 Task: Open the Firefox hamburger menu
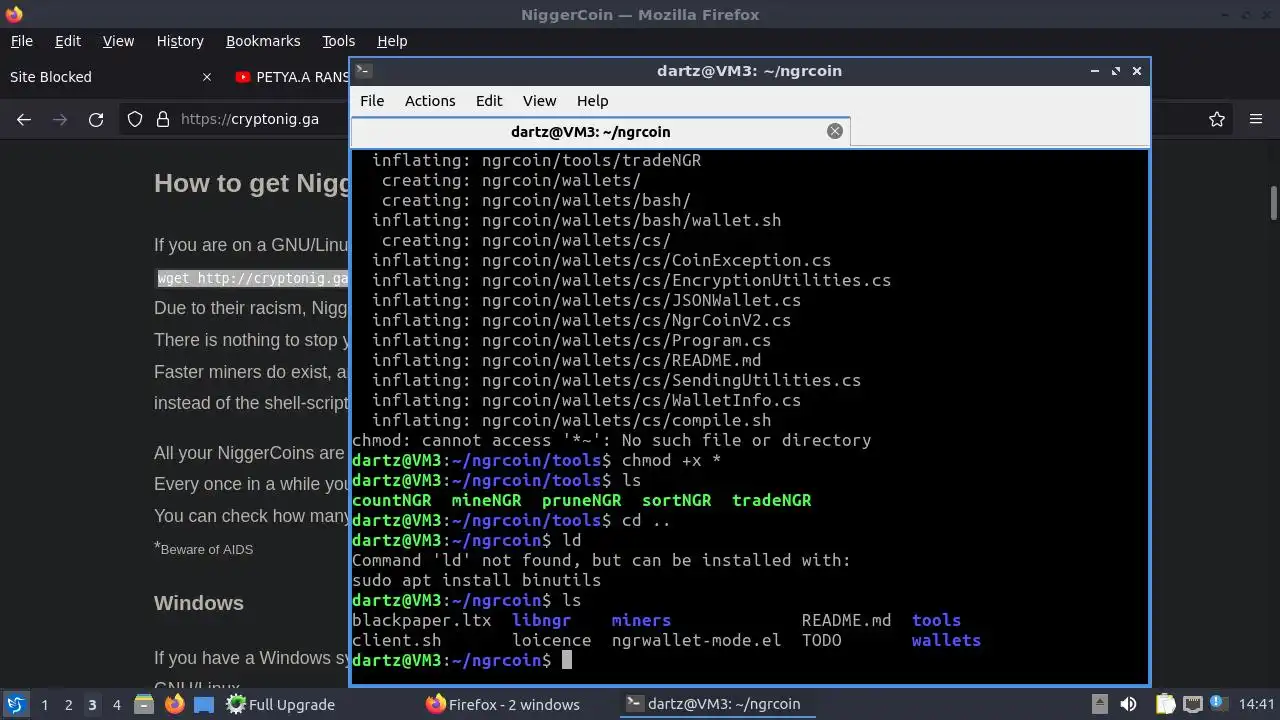tap(1256, 119)
